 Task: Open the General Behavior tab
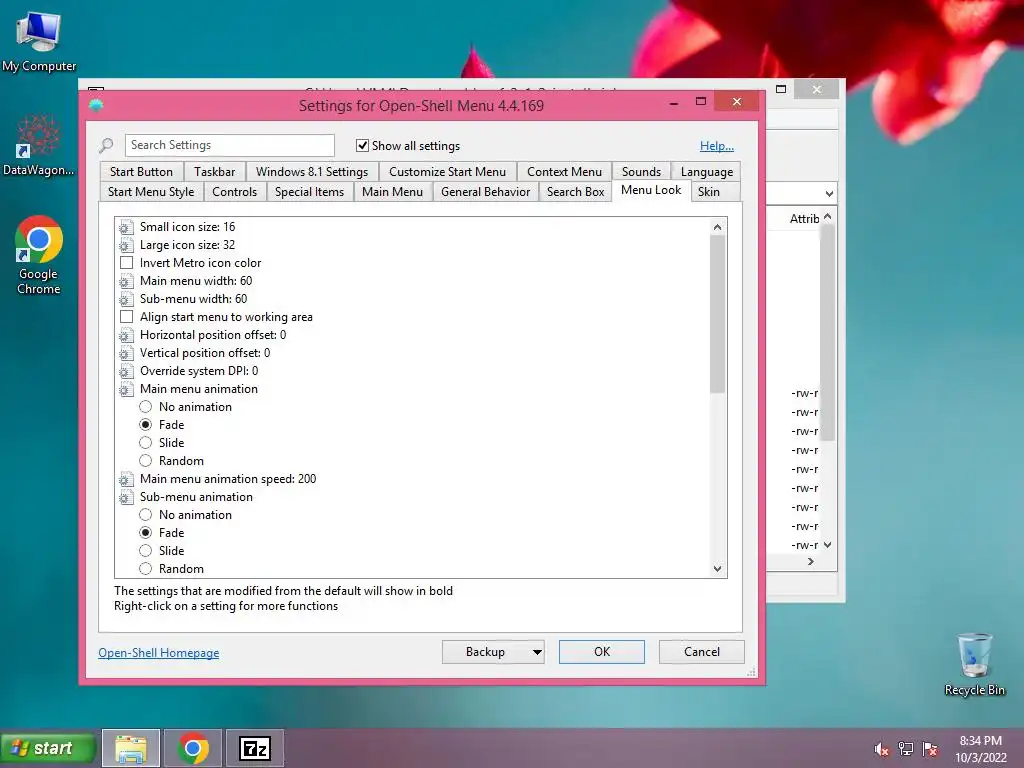(x=485, y=192)
